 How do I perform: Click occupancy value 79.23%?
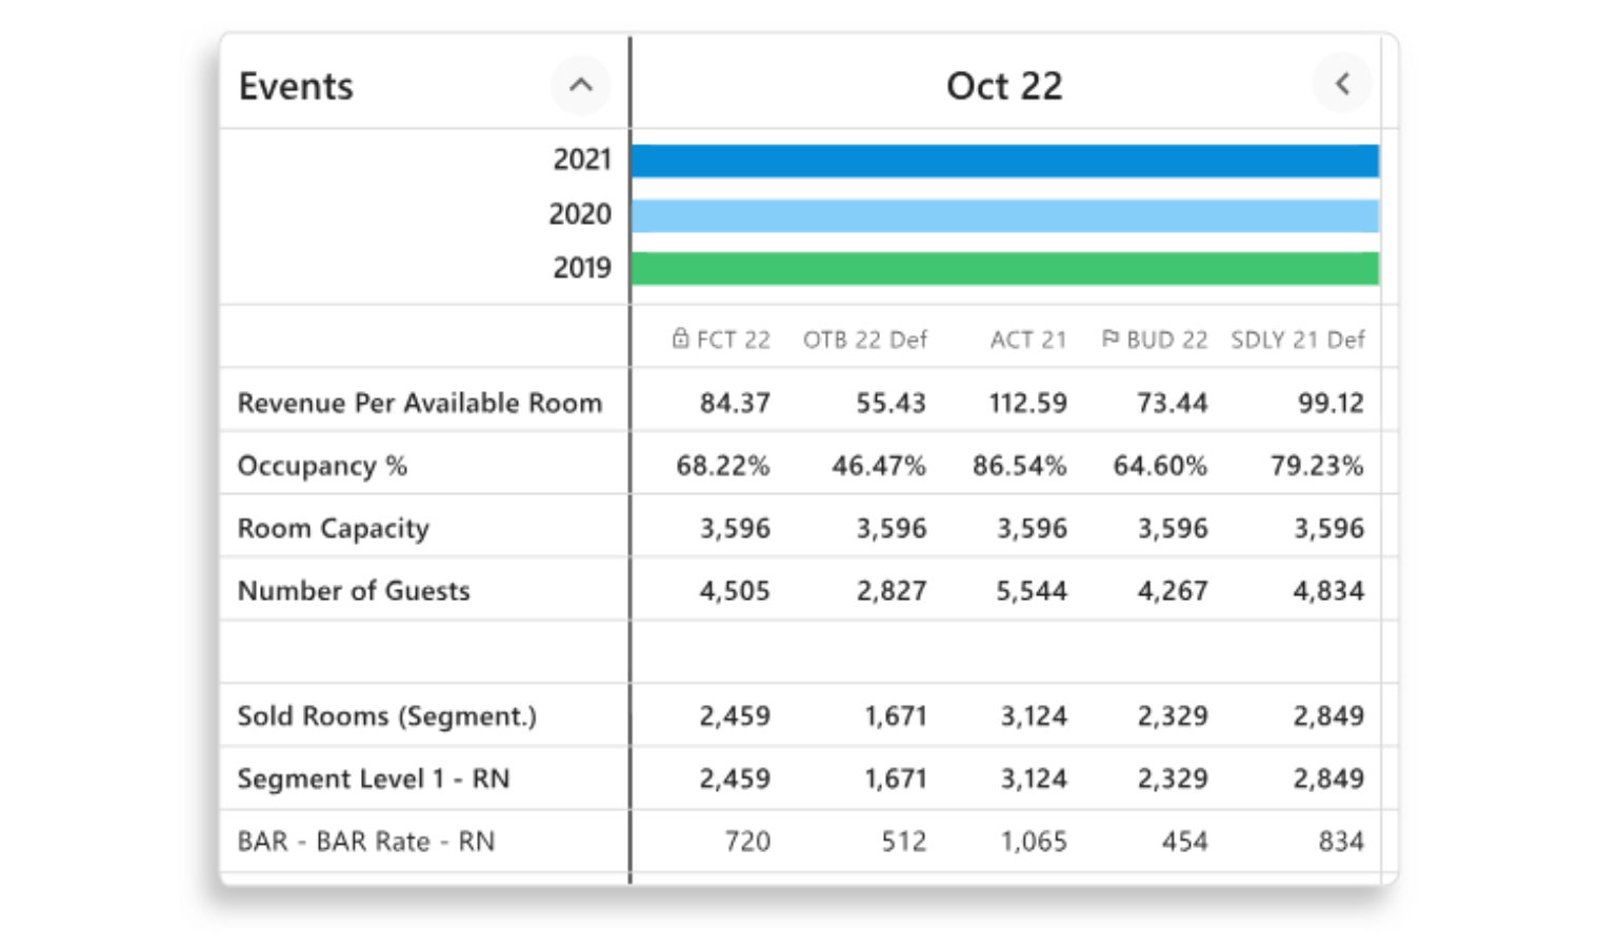click(1317, 466)
